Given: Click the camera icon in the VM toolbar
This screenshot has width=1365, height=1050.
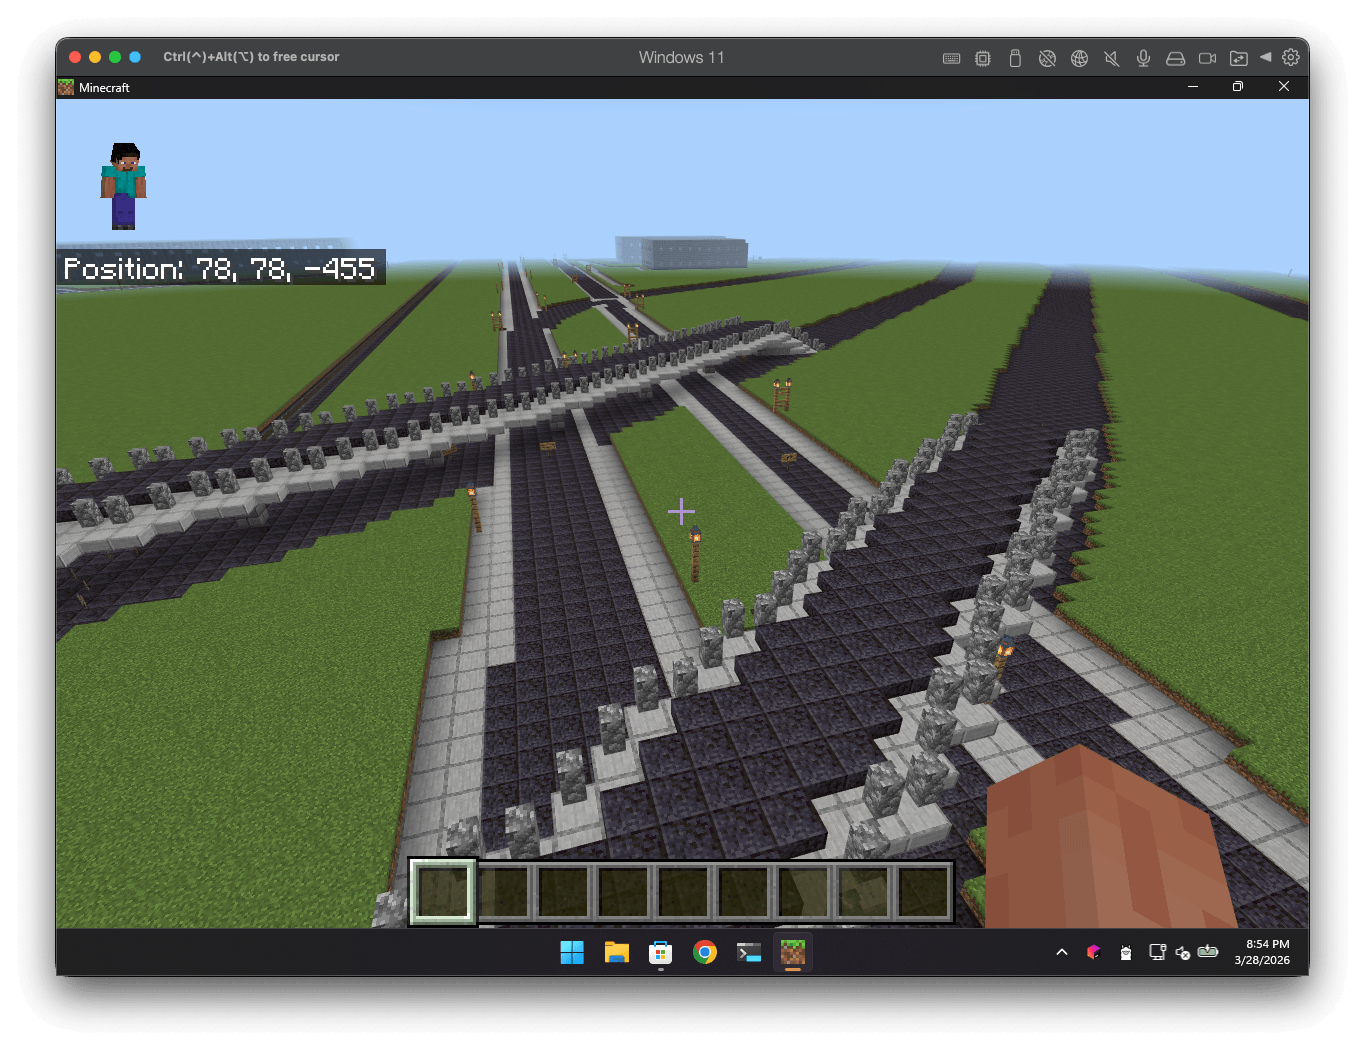Looking at the screenshot, I should click(x=1207, y=57).
